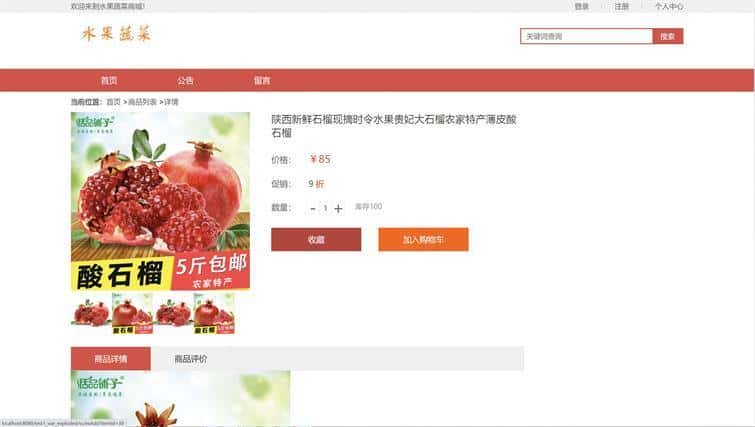Click the 收藏 favorite button
The width and height of the screenshot is (755, 427).
pos(316,239)
